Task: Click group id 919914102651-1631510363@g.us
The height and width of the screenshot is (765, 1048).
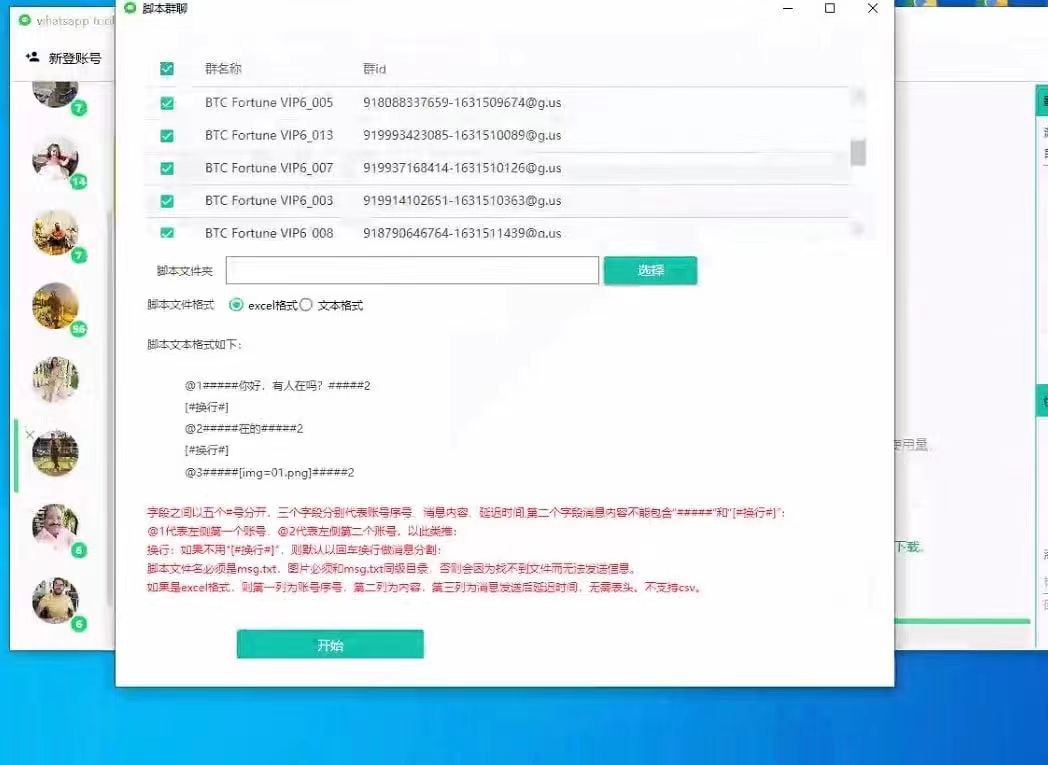Action: coord(462,201)
